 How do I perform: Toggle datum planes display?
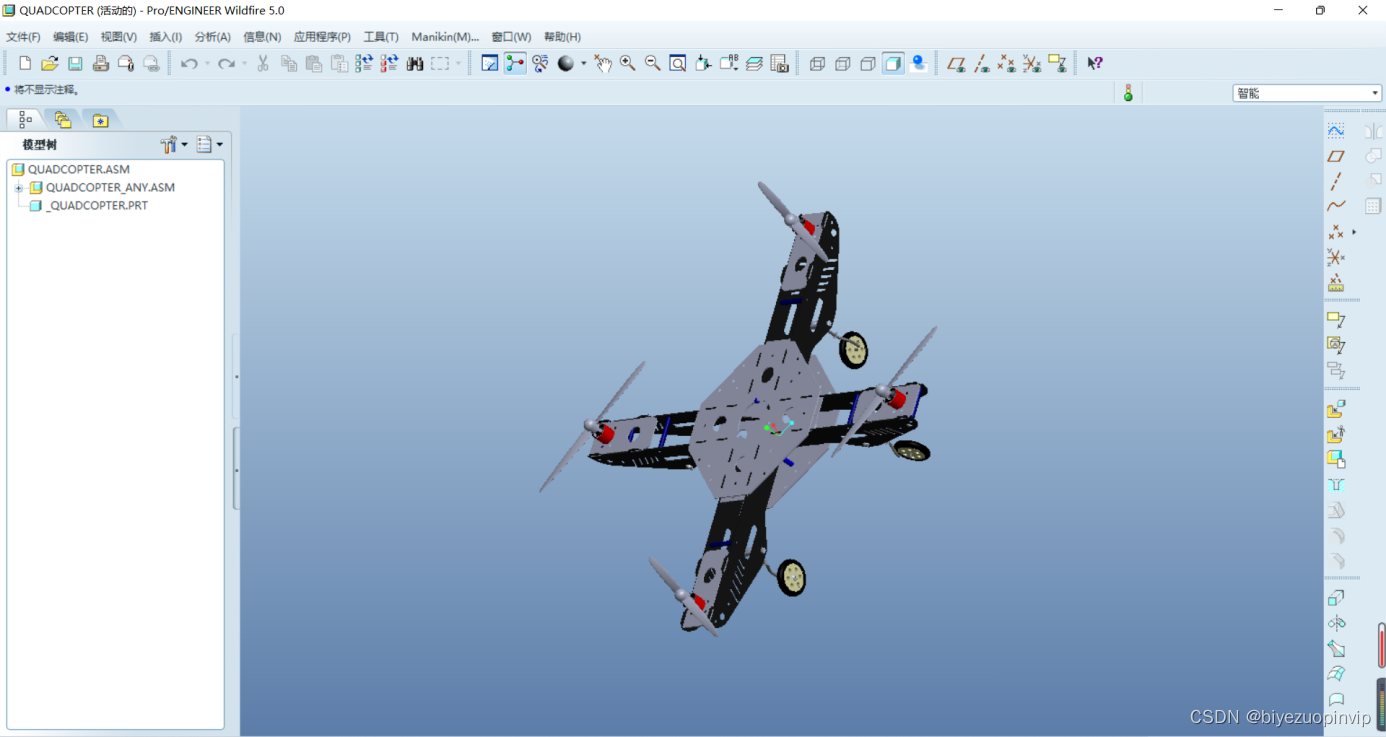[x=956, y=63]
